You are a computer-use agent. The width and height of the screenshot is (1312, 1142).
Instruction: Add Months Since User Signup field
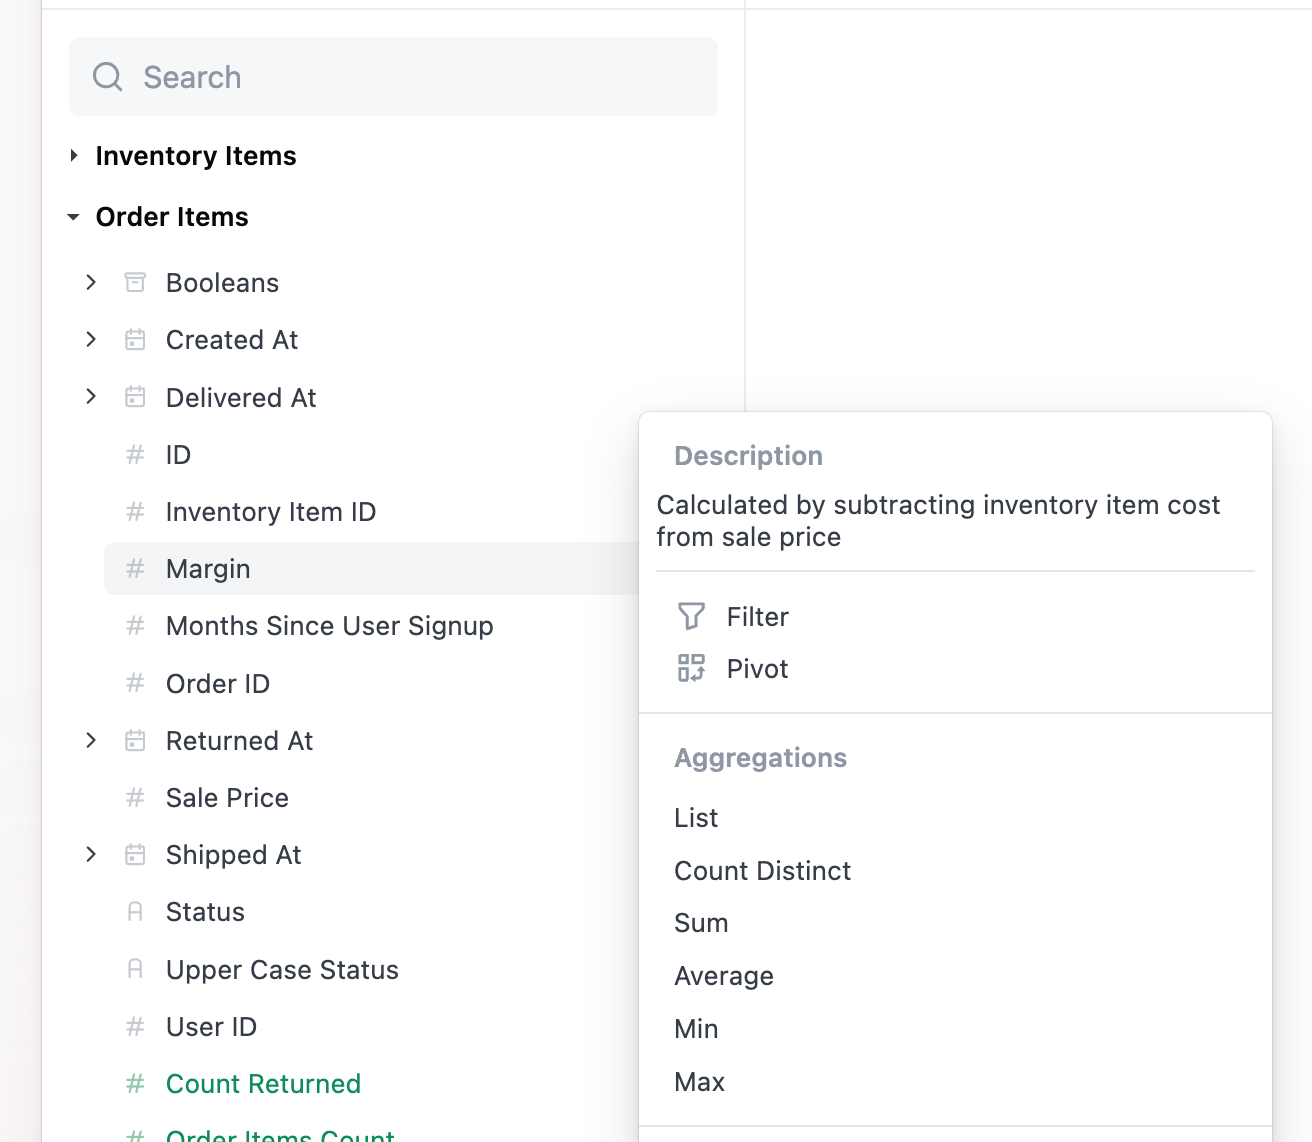329,626
